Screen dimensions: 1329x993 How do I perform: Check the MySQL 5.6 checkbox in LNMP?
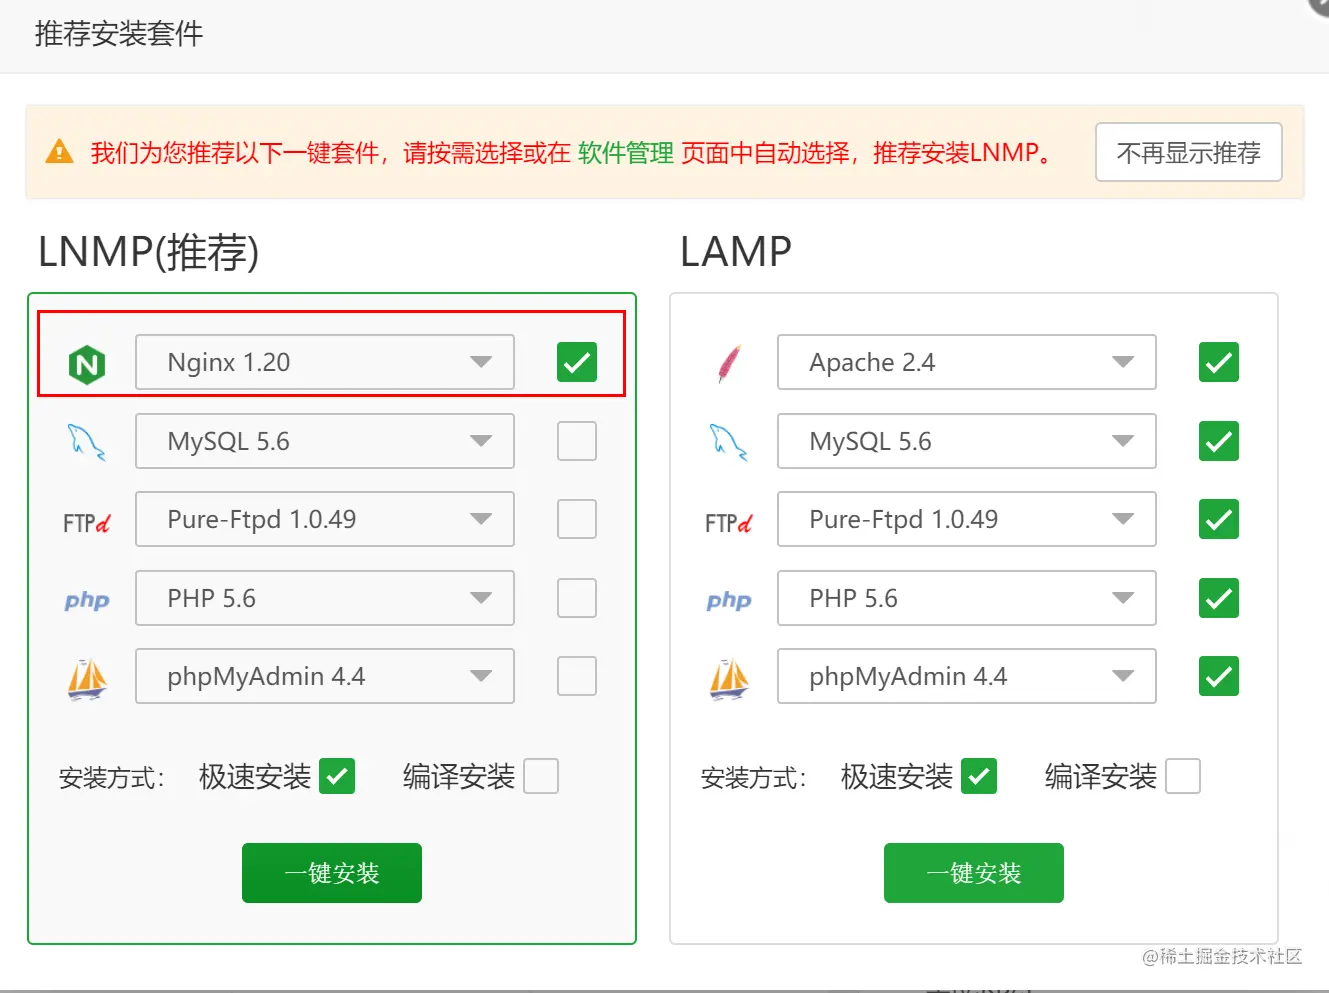tap(577, 441)
